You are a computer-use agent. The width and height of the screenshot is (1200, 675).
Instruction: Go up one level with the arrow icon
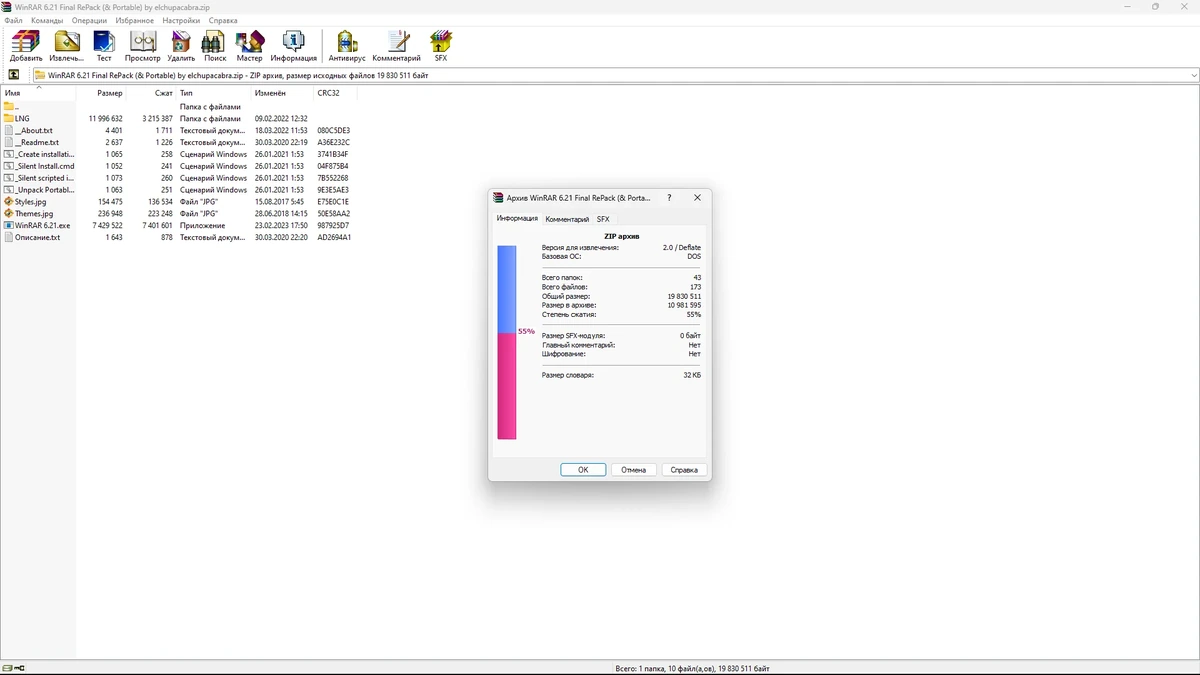click(x=14, y=75)
